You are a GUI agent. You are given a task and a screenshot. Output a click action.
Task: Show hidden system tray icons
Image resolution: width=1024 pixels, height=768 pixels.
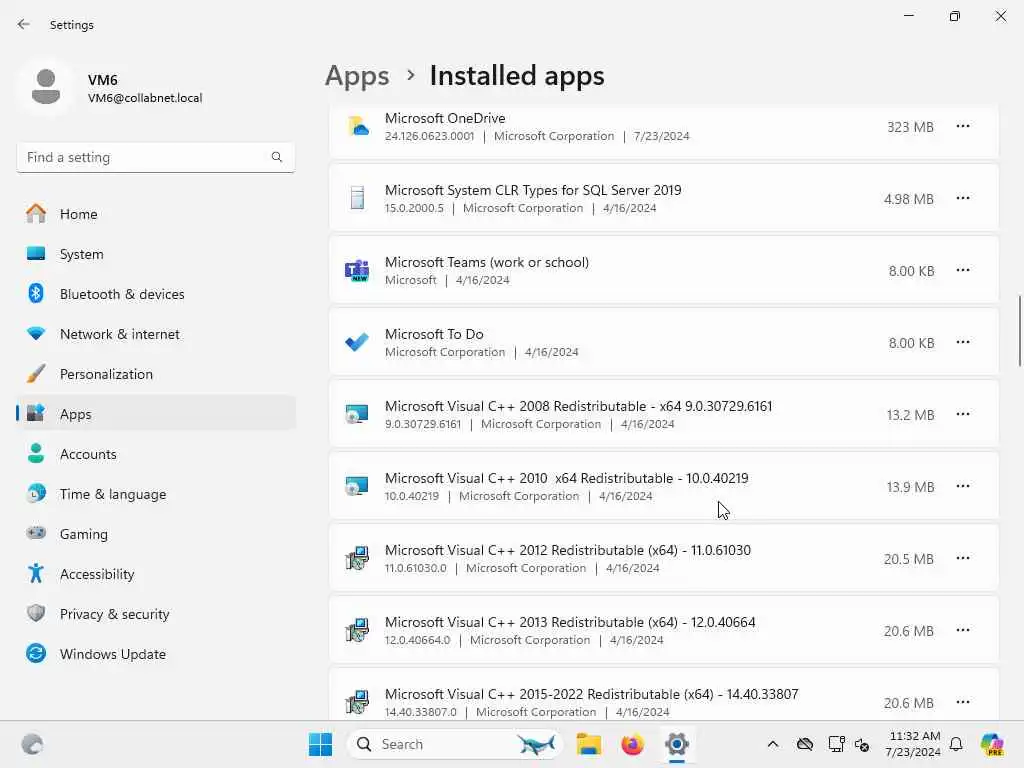[773, 744]
